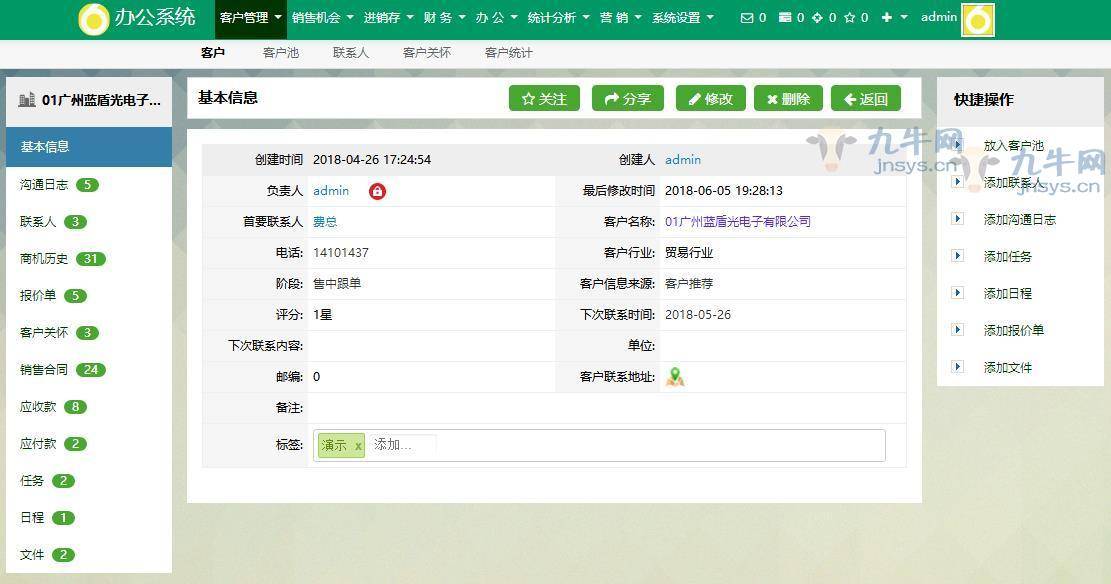Click the red lock icon next to 负责人 admin
Image resolution: width=1111 pixels, height=584 pixels.
[375, 190]
